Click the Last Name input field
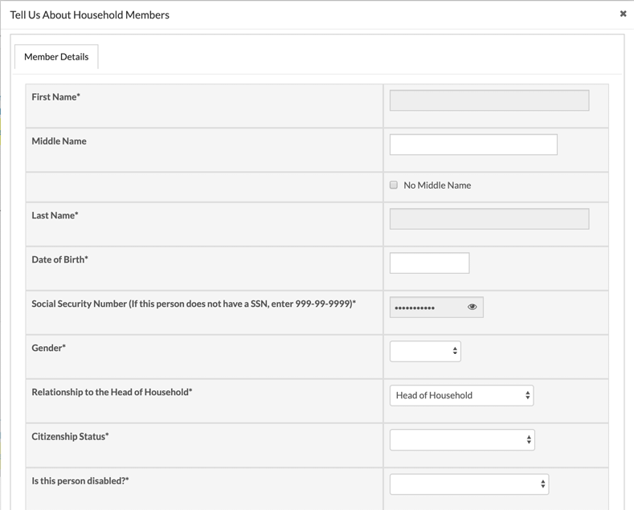Image resolution: width=634 pixels, height=510 pixels. [x=488, y=219]
